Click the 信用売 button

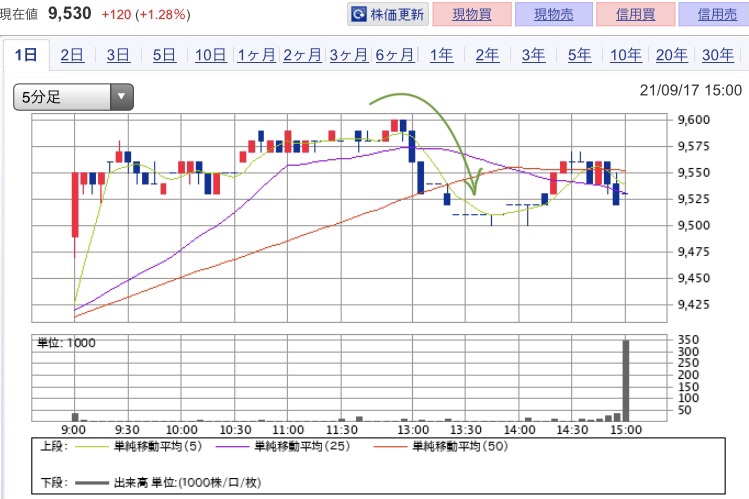click(x=715, y=14)
